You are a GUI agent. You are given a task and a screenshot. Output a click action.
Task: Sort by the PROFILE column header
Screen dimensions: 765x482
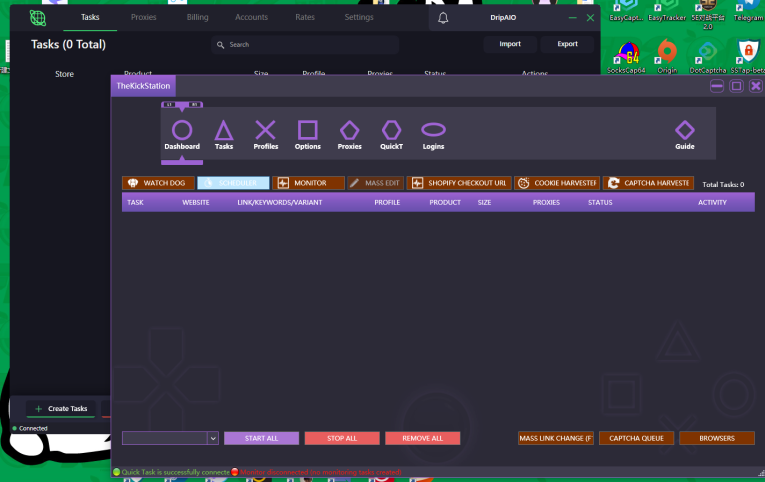click(387, 202)
